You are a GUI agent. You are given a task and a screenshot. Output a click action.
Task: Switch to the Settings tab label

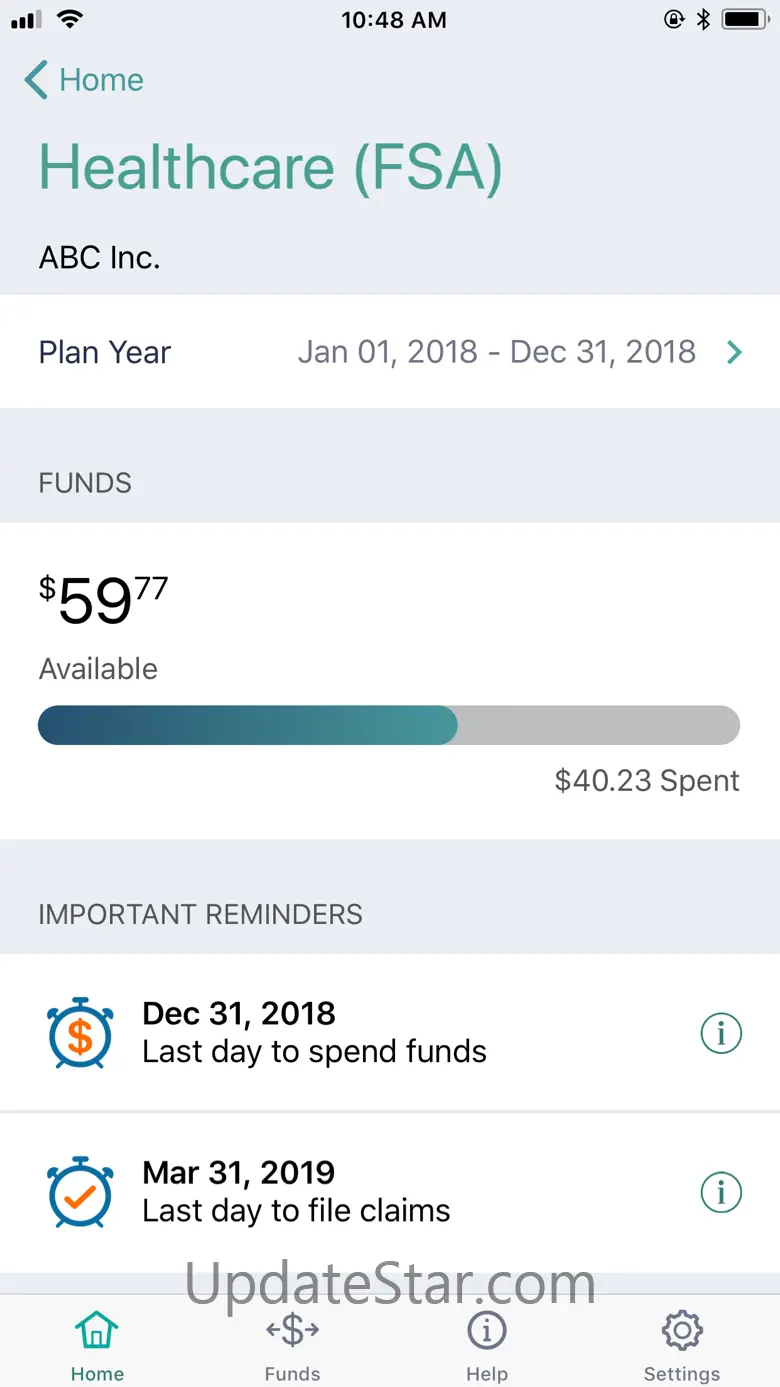682,1374
